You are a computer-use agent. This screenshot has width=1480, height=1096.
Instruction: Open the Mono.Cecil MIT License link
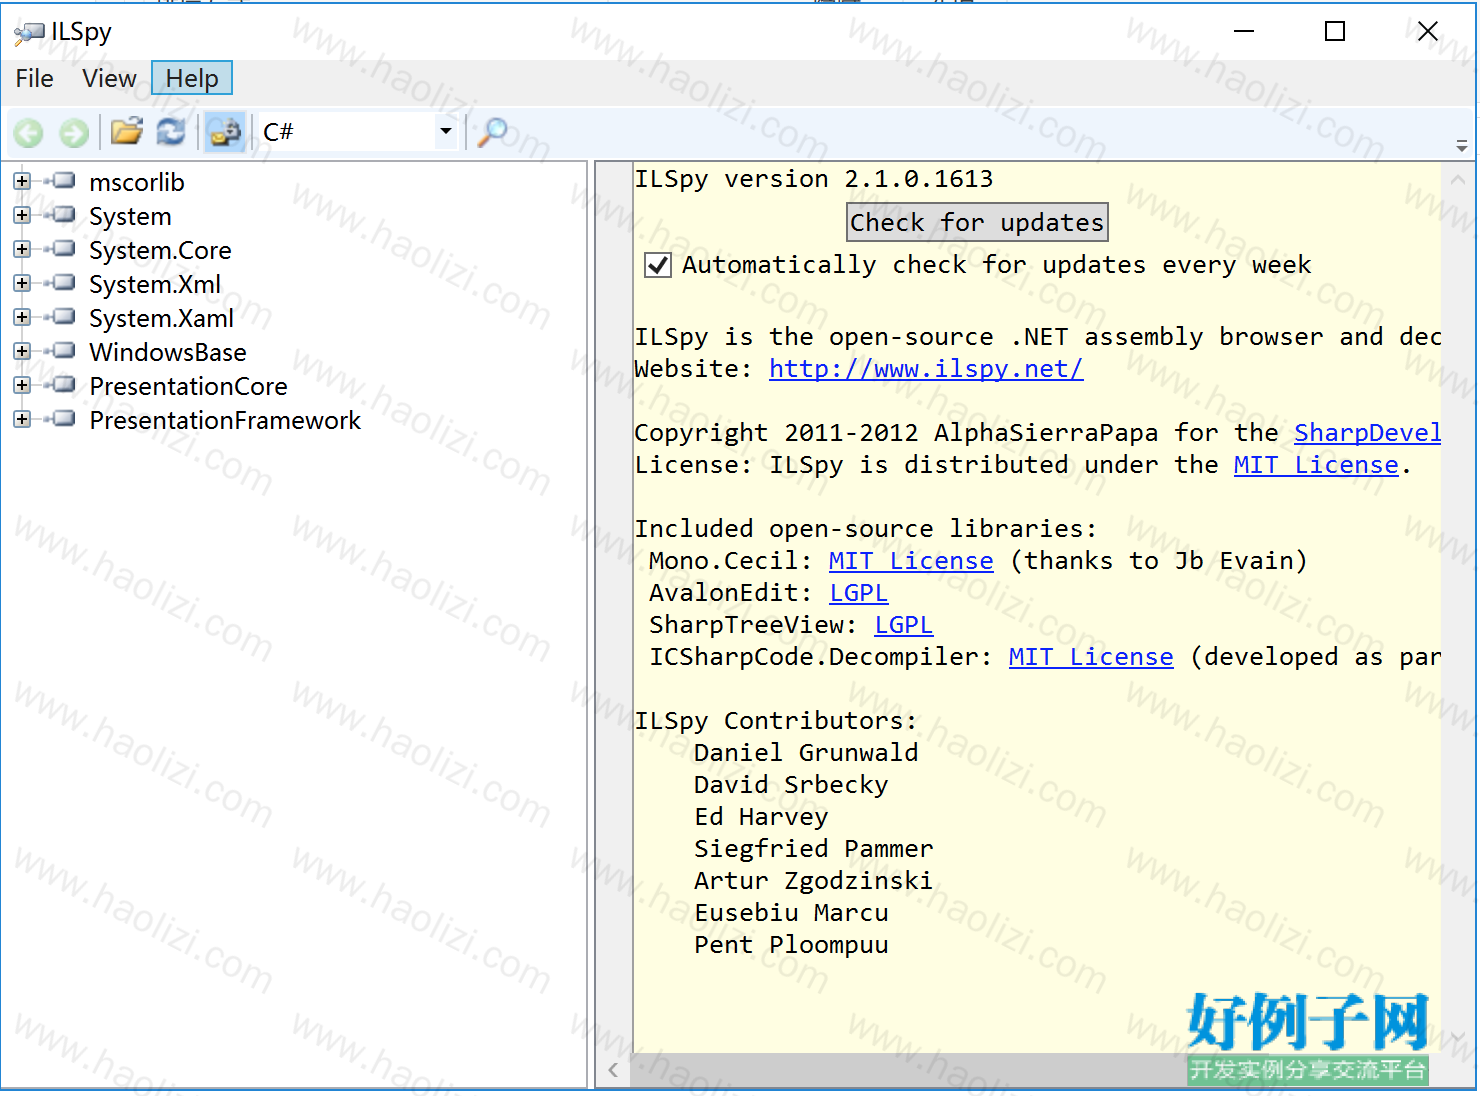(911, 561)
